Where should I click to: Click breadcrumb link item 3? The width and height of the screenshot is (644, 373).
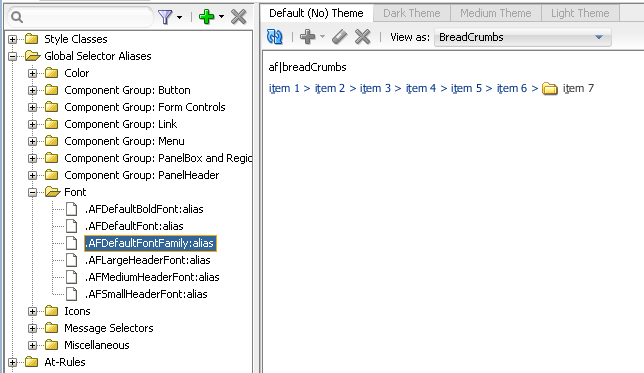[375, 88]
